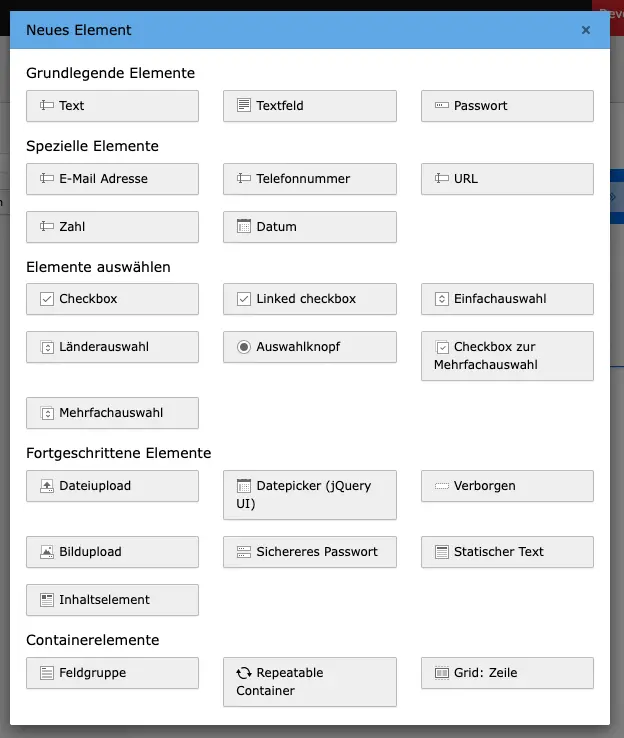
Task: Click the Dateiupload upload icon
Action: [x=47, y=486]
